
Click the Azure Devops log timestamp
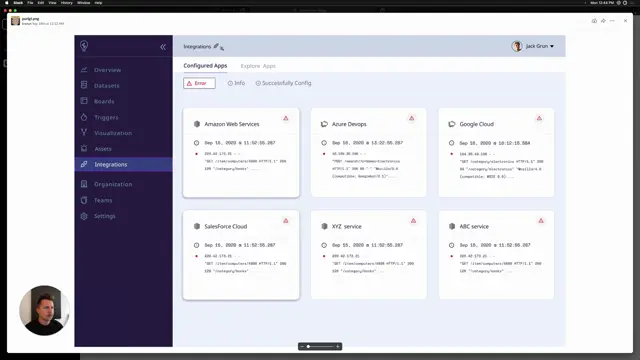(367, 143)
